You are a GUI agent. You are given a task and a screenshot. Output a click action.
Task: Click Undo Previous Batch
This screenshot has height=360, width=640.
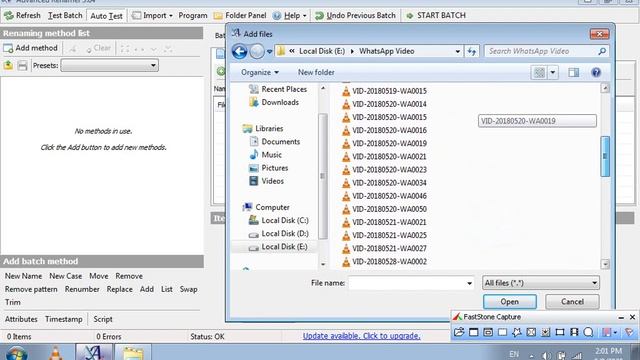pos(355,16)
